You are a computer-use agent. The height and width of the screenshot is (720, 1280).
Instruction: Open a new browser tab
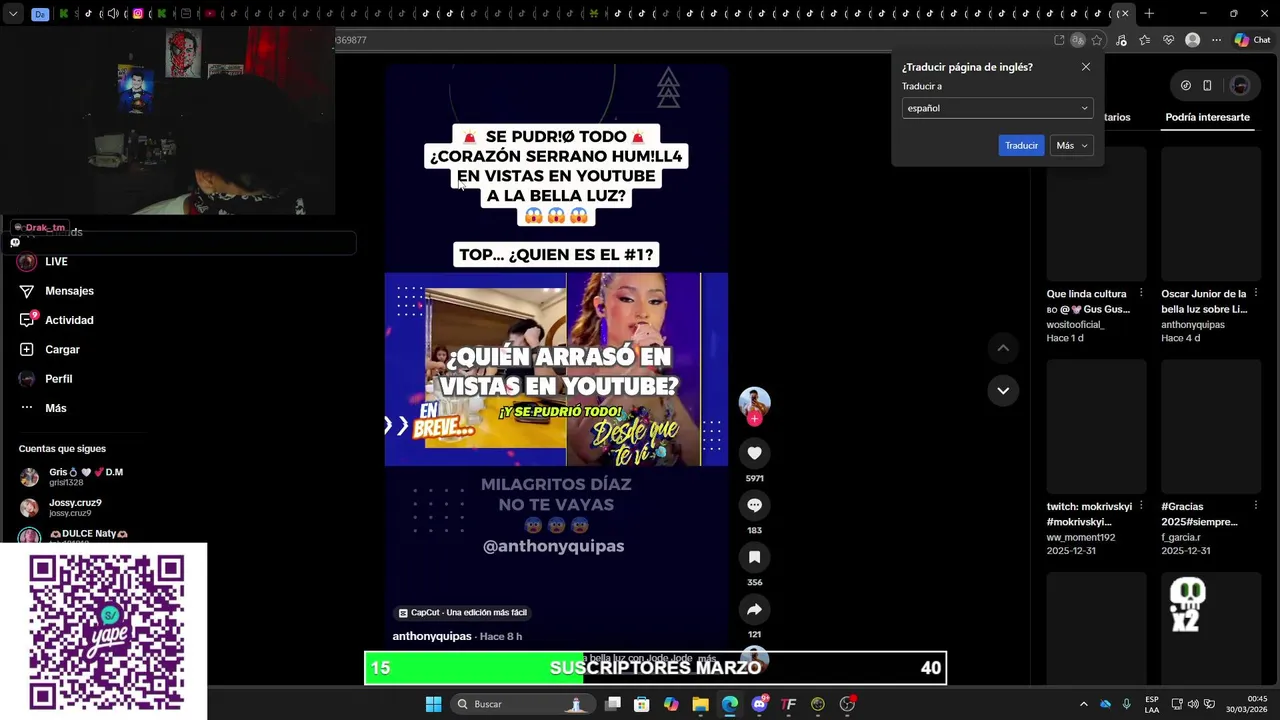click(1149, 14)
